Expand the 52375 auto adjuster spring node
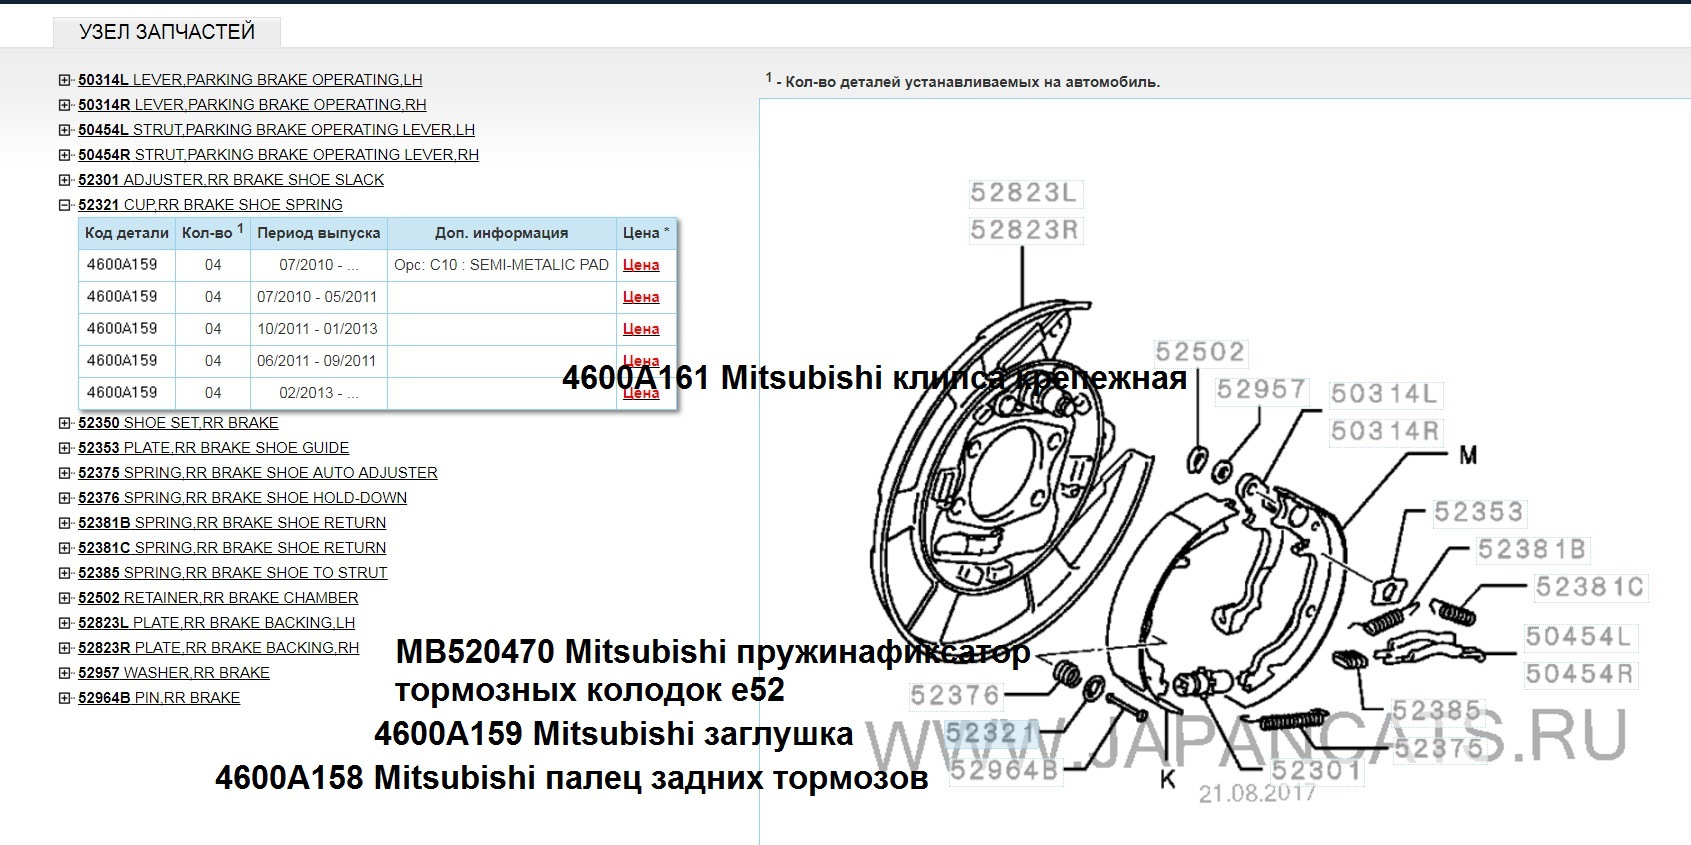This screenshot has height=845, width=1691. (x=65, y=473)
